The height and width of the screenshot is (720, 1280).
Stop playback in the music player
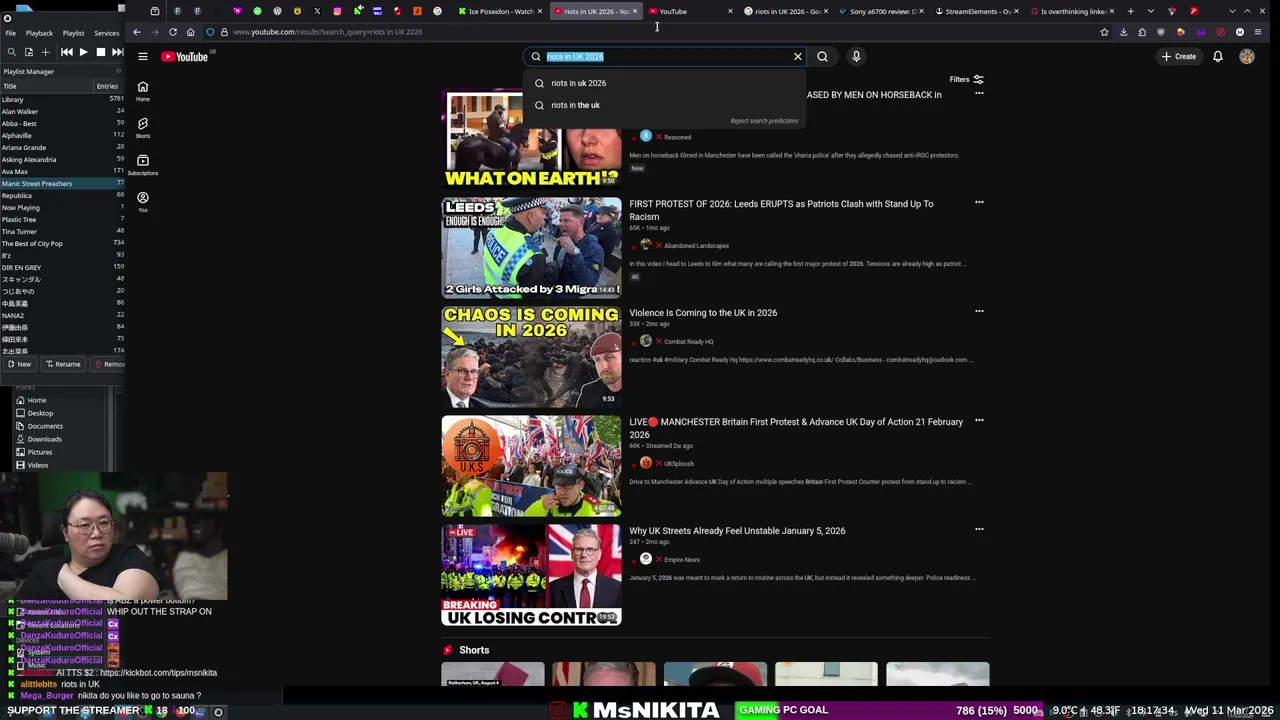(x=100, y=52)
